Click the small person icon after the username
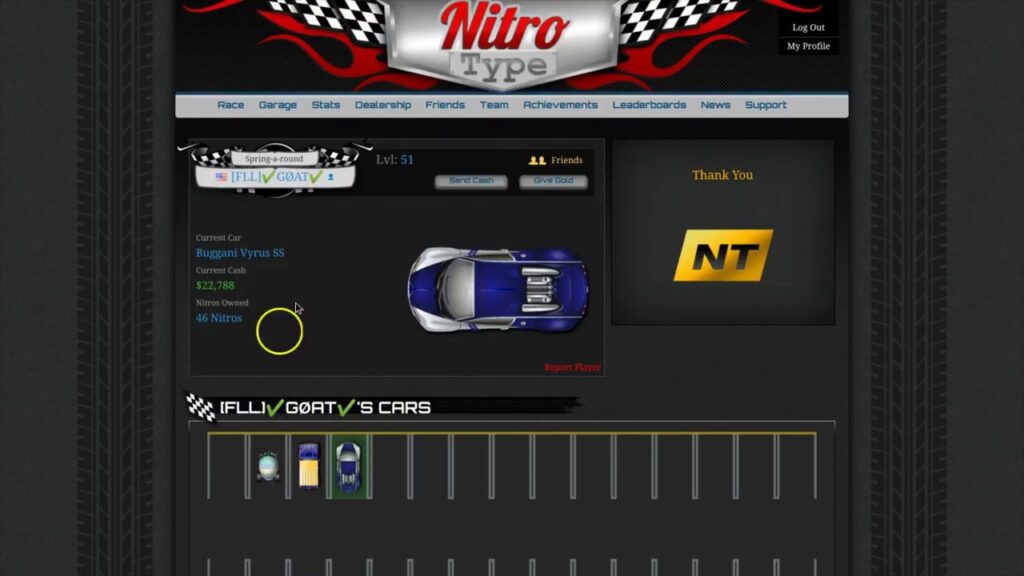Screen dimensions: 1024x576 (331, 177)
